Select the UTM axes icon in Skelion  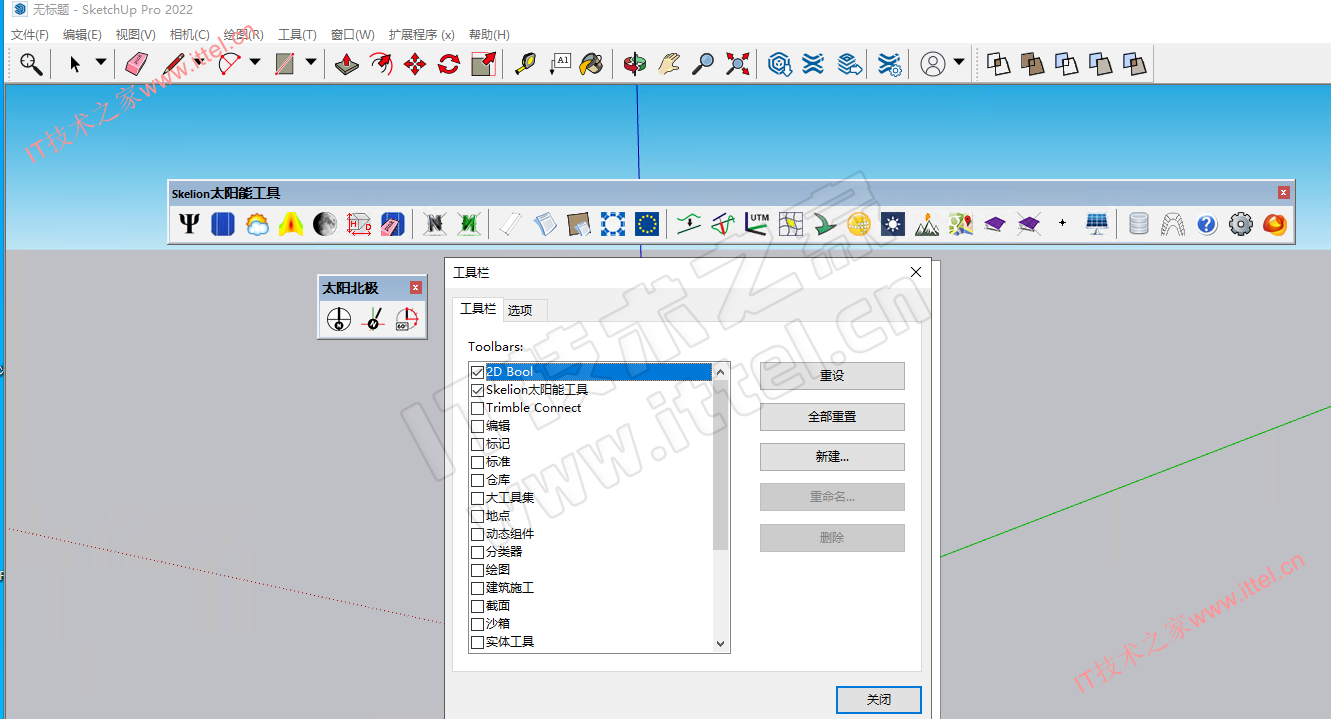[757, 224]
